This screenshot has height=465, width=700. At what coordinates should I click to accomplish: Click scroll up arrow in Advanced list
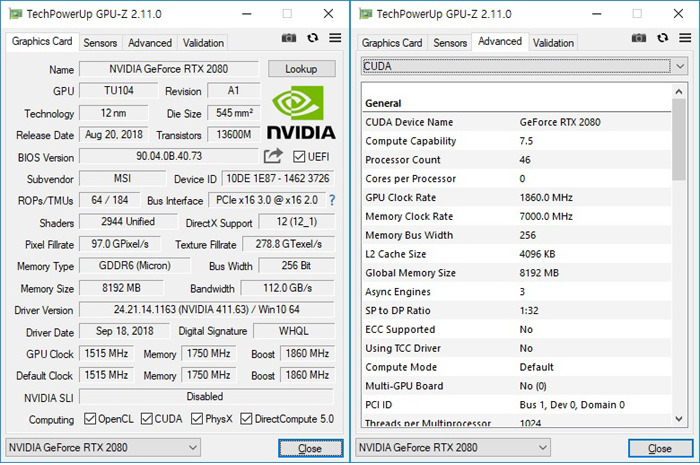click(679, 91)
